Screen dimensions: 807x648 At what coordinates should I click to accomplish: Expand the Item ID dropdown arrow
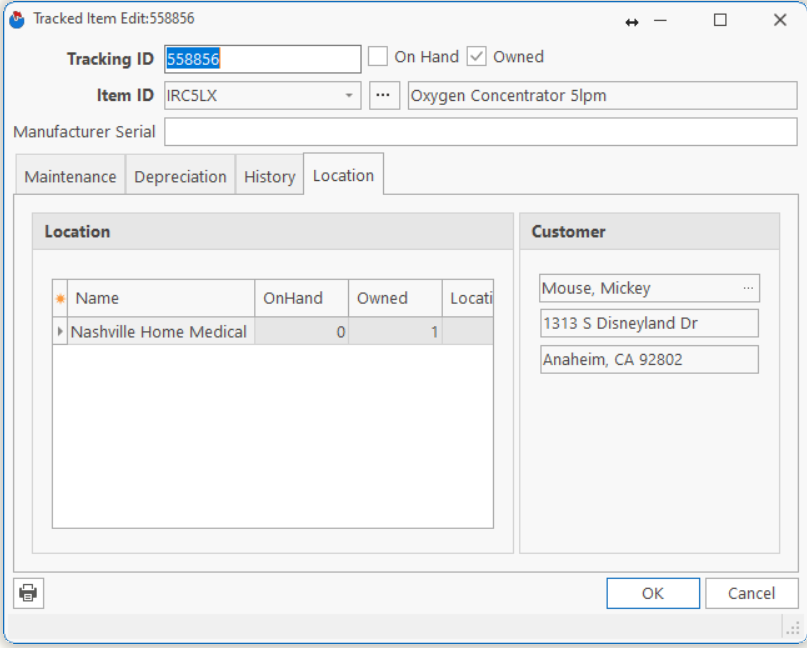[x=349, y=96]
